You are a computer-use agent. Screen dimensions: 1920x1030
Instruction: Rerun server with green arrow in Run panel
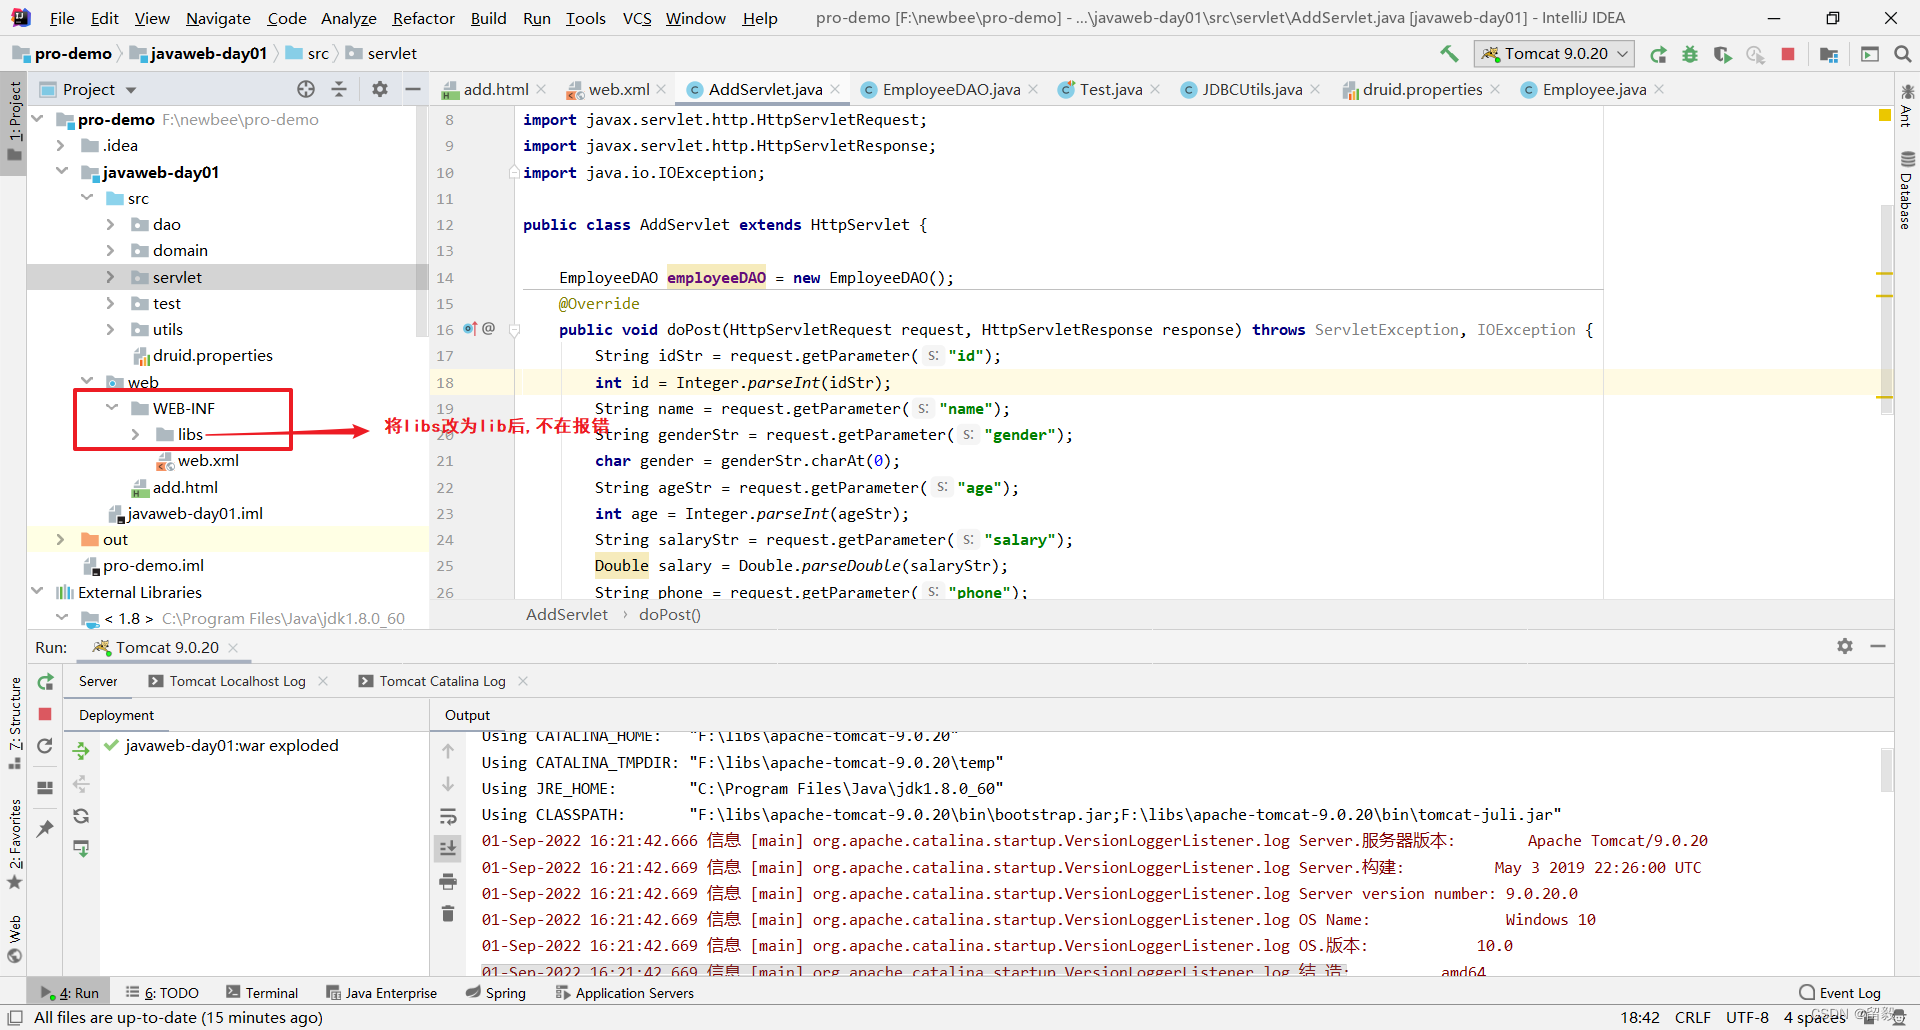(x=45, y=682)
